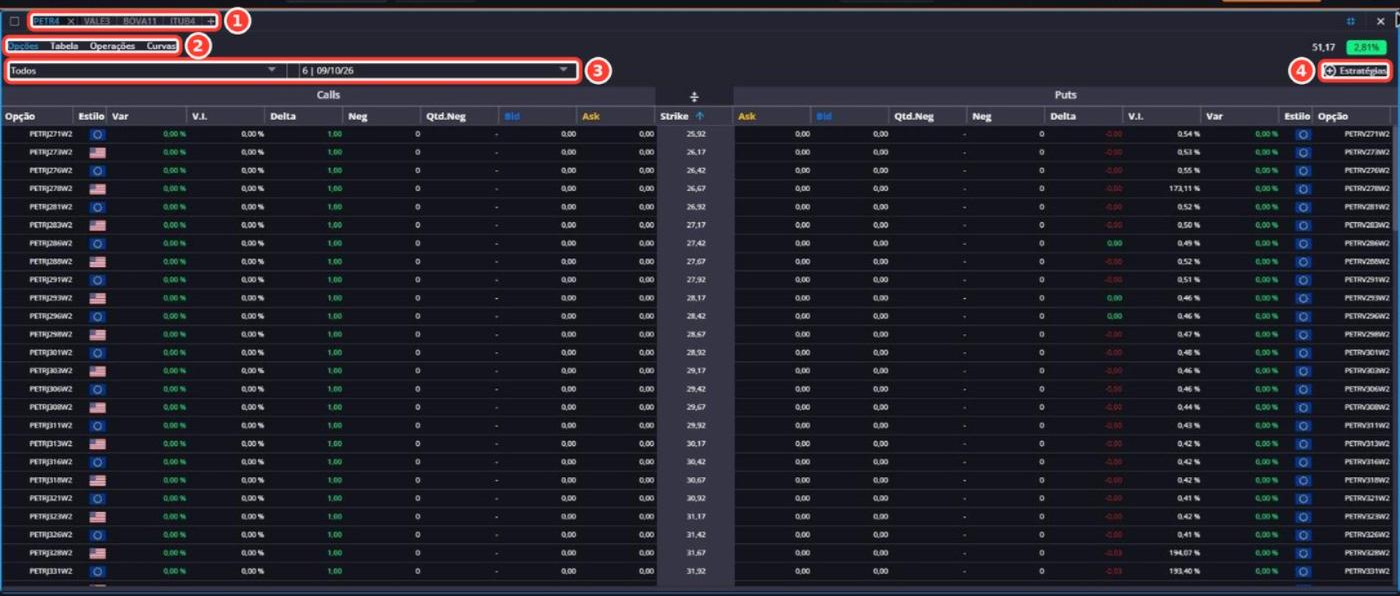Click the European style flag for PETRJ276W2

click(97, 170)
